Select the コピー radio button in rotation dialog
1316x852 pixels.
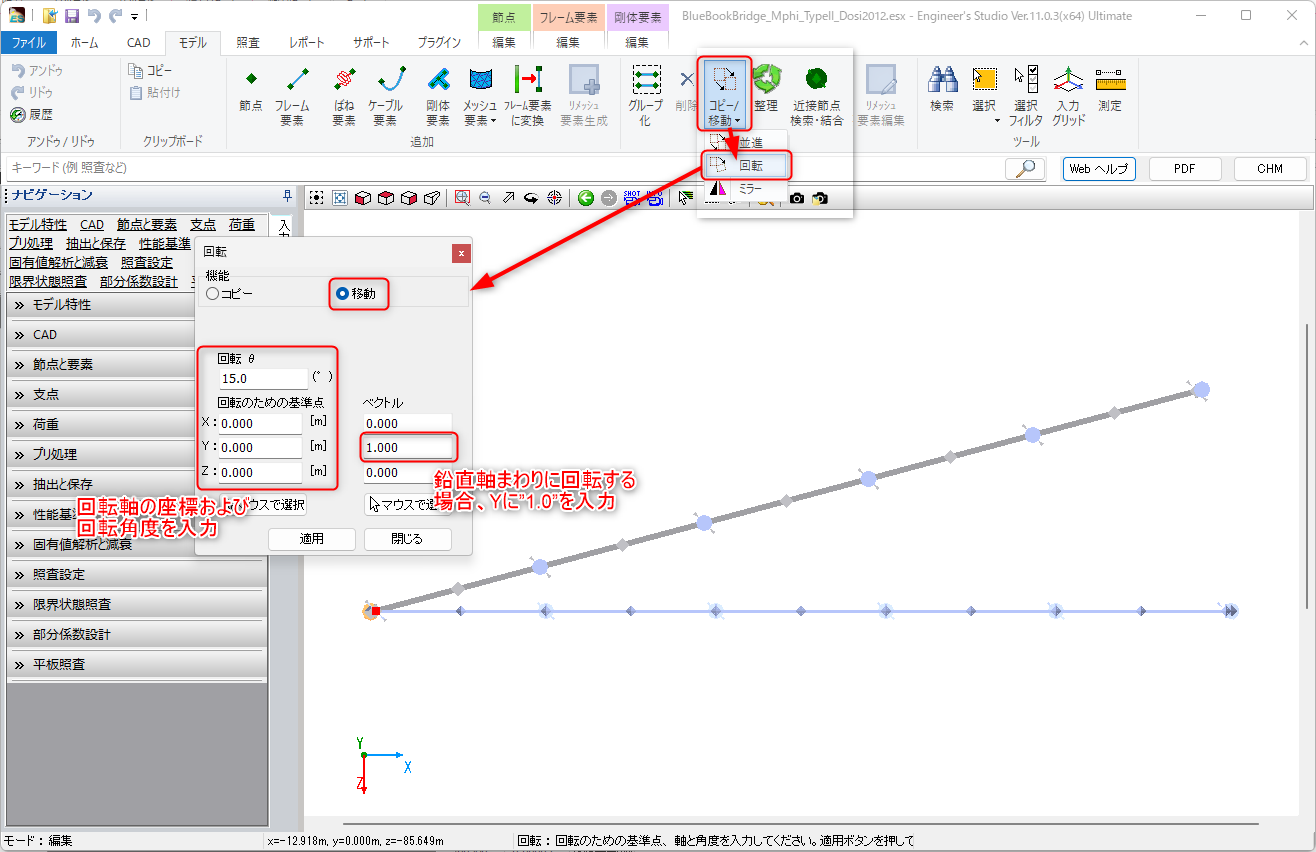point(212,294)
